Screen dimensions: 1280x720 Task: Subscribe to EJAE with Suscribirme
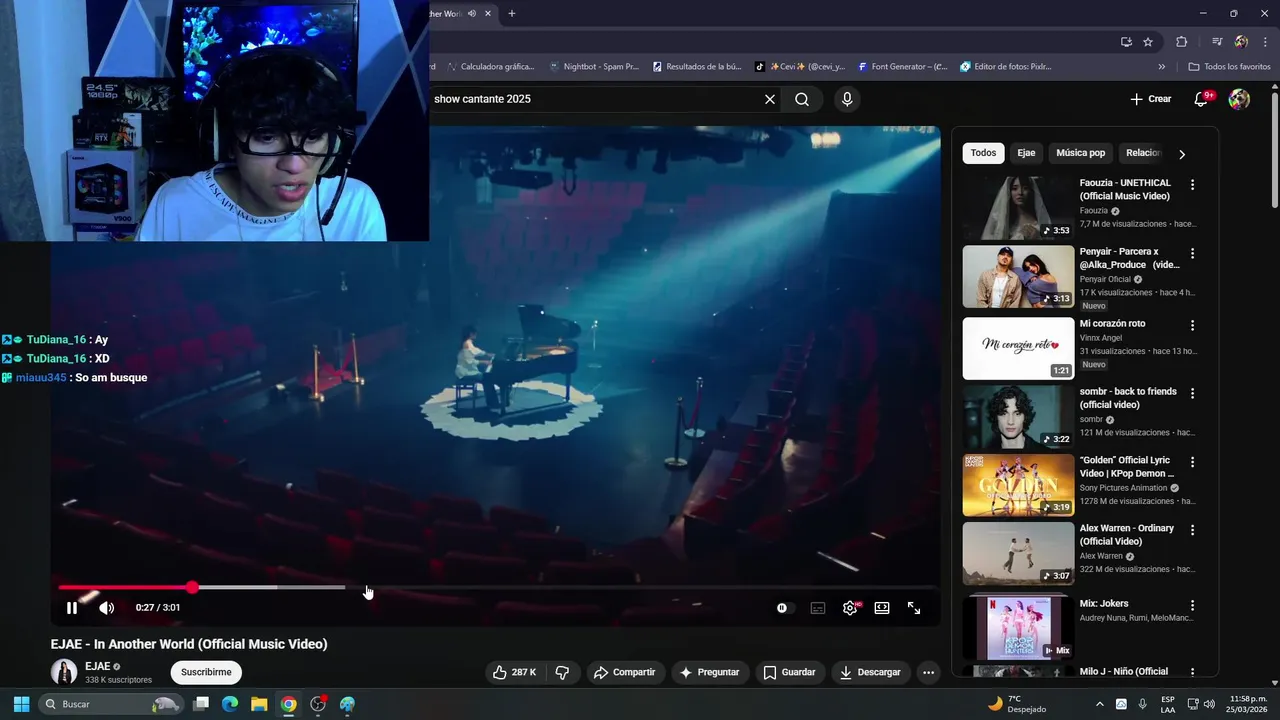[x=206, y=672]
